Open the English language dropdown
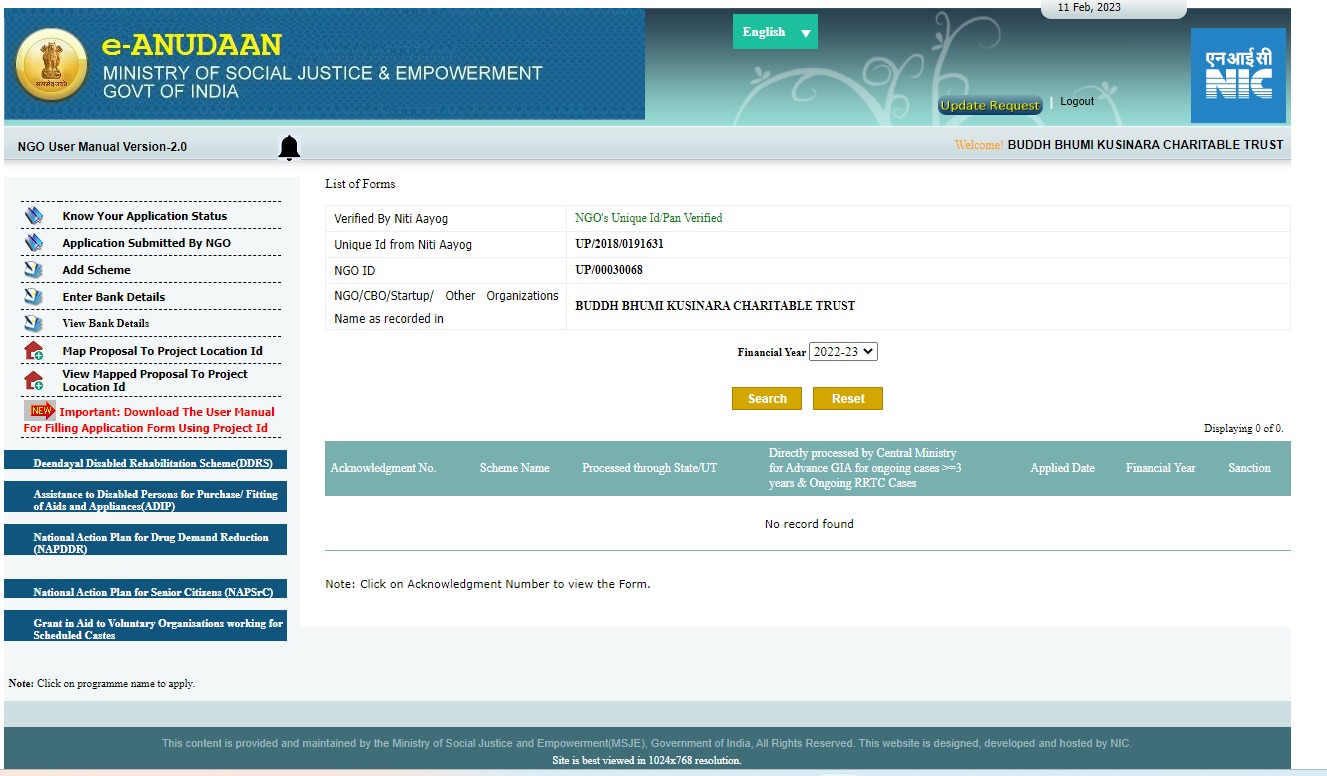 tap(775, 31)
